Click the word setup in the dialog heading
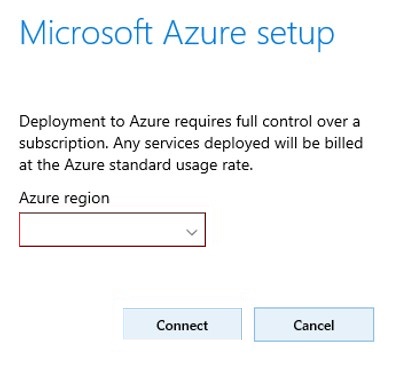Image resolution: width=409 pixels, height=381 pixels. coord(296,35)
